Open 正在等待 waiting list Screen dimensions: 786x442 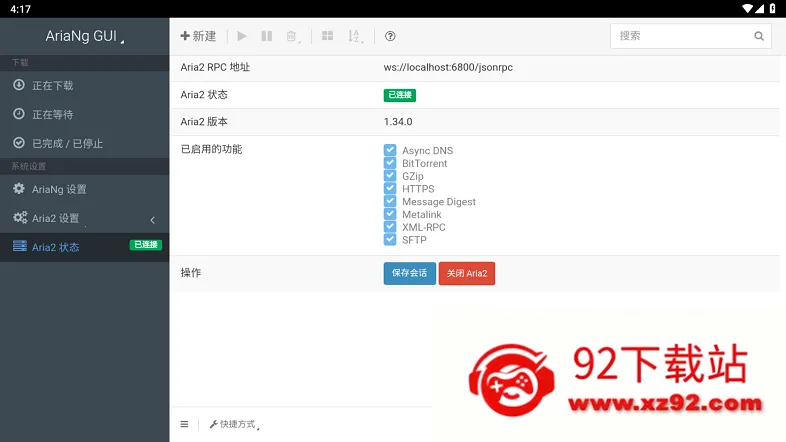click(x=84, y=115)
